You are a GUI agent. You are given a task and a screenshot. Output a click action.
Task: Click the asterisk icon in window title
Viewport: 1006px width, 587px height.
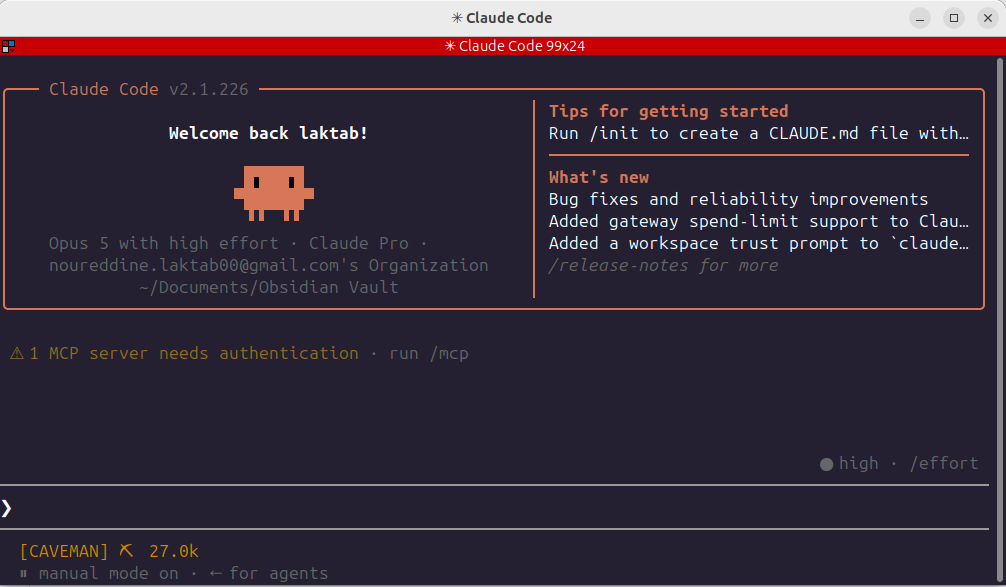coord(457,18)
